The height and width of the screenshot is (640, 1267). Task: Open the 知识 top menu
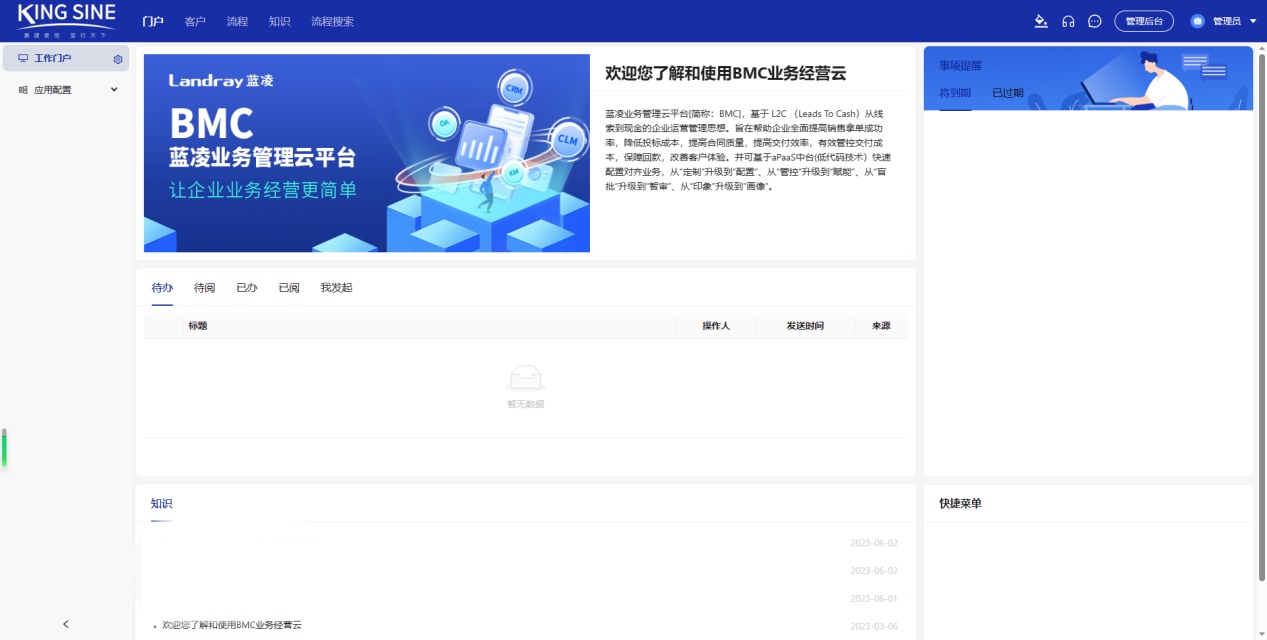(x=279, y=21)
